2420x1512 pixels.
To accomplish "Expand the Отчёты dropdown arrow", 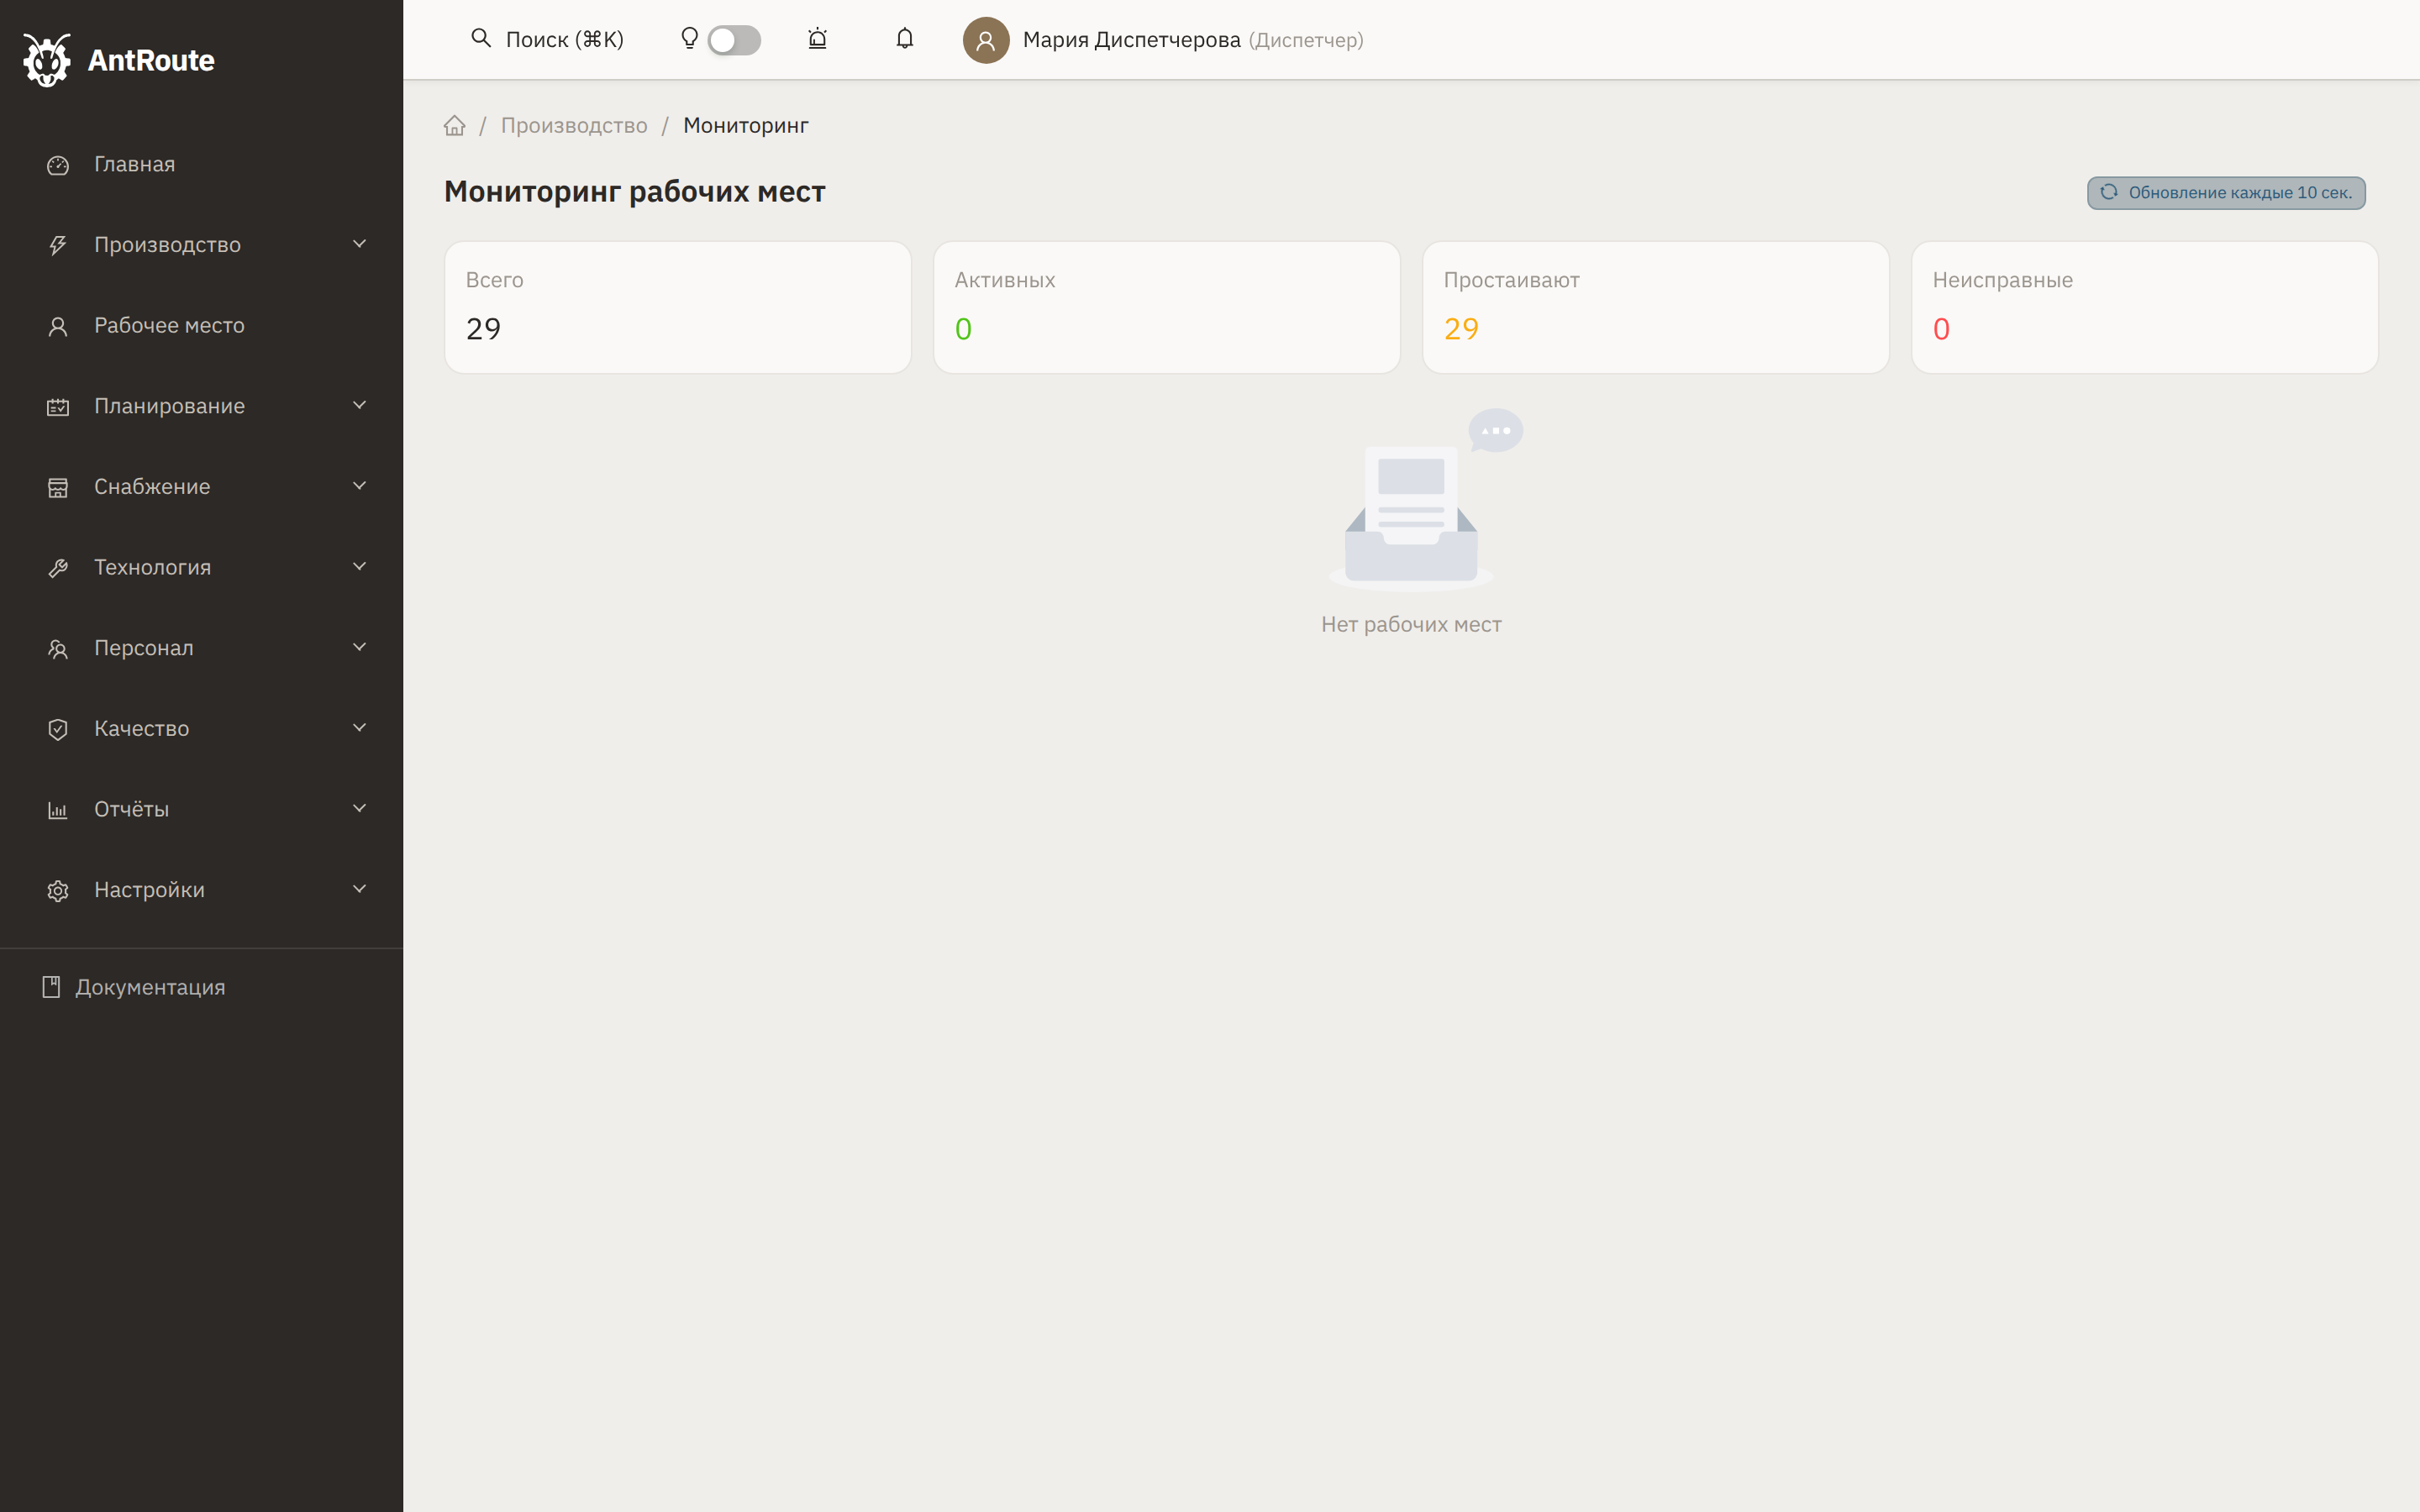I will tap(359, 808).
